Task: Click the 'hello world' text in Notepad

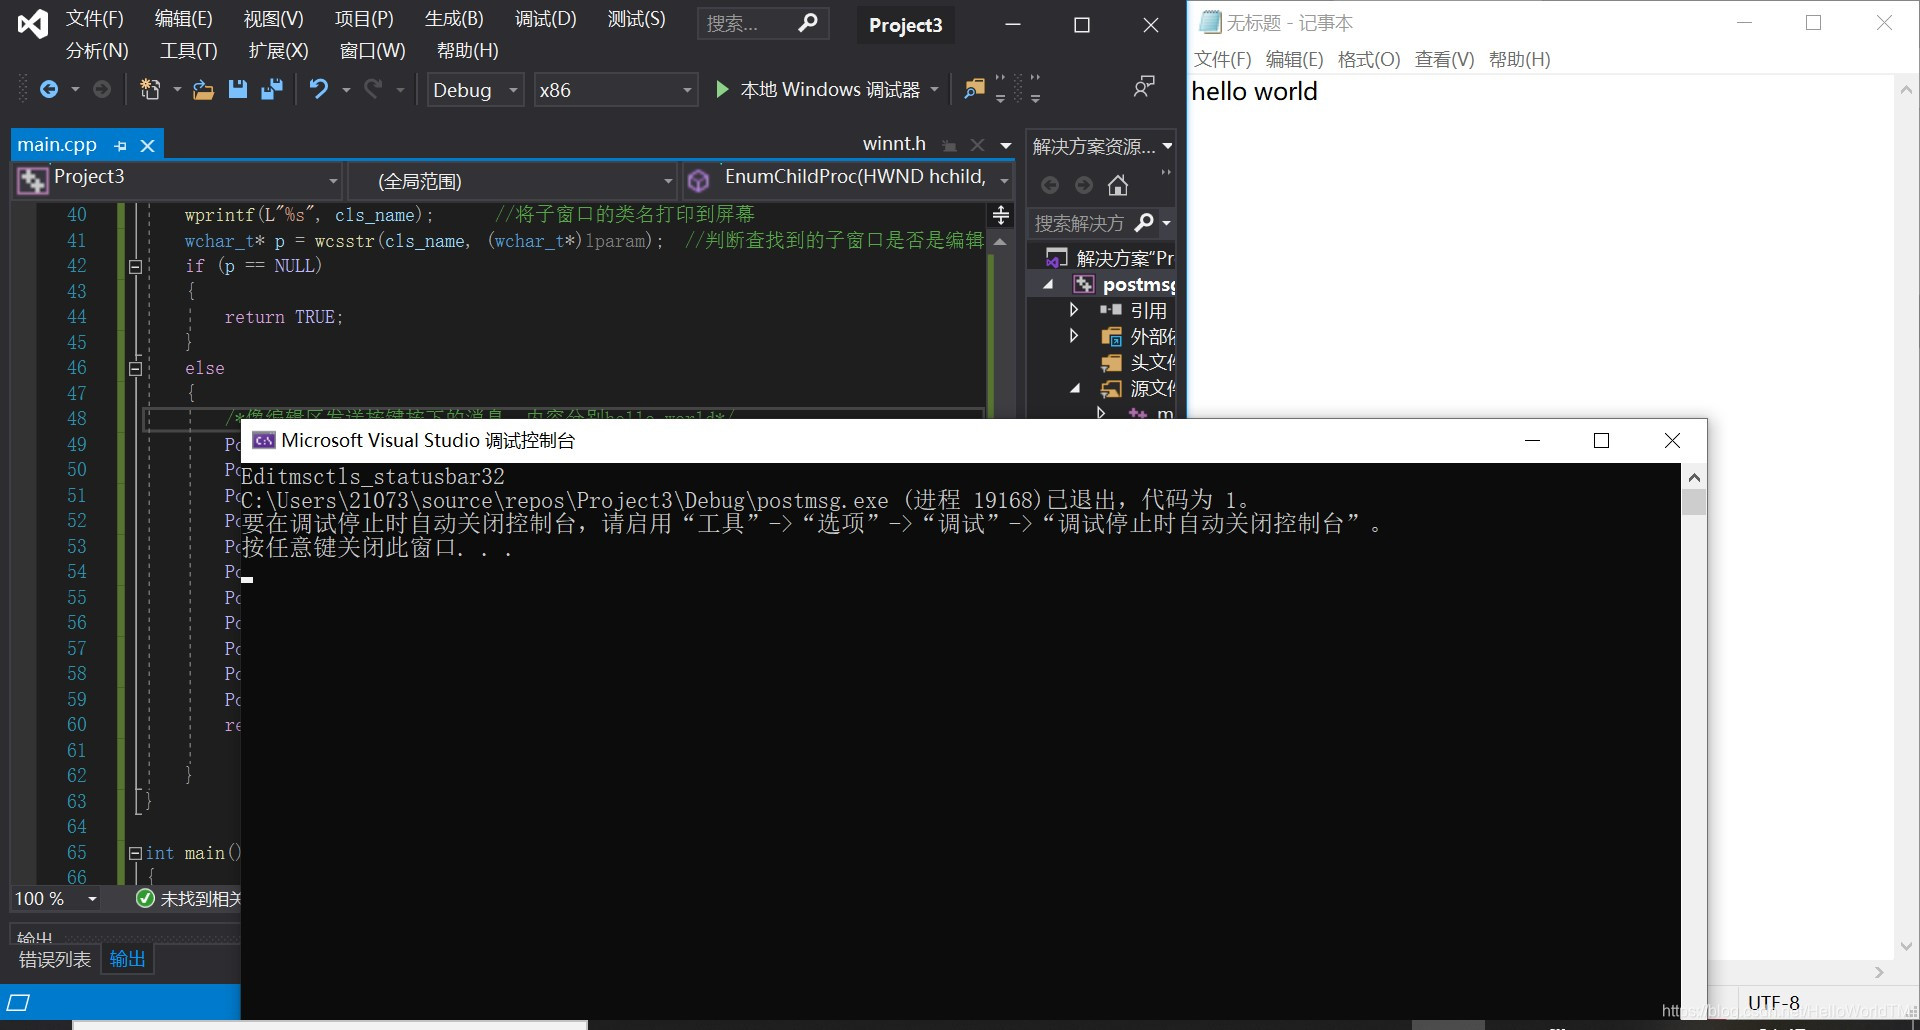Action: [1254, 92]
